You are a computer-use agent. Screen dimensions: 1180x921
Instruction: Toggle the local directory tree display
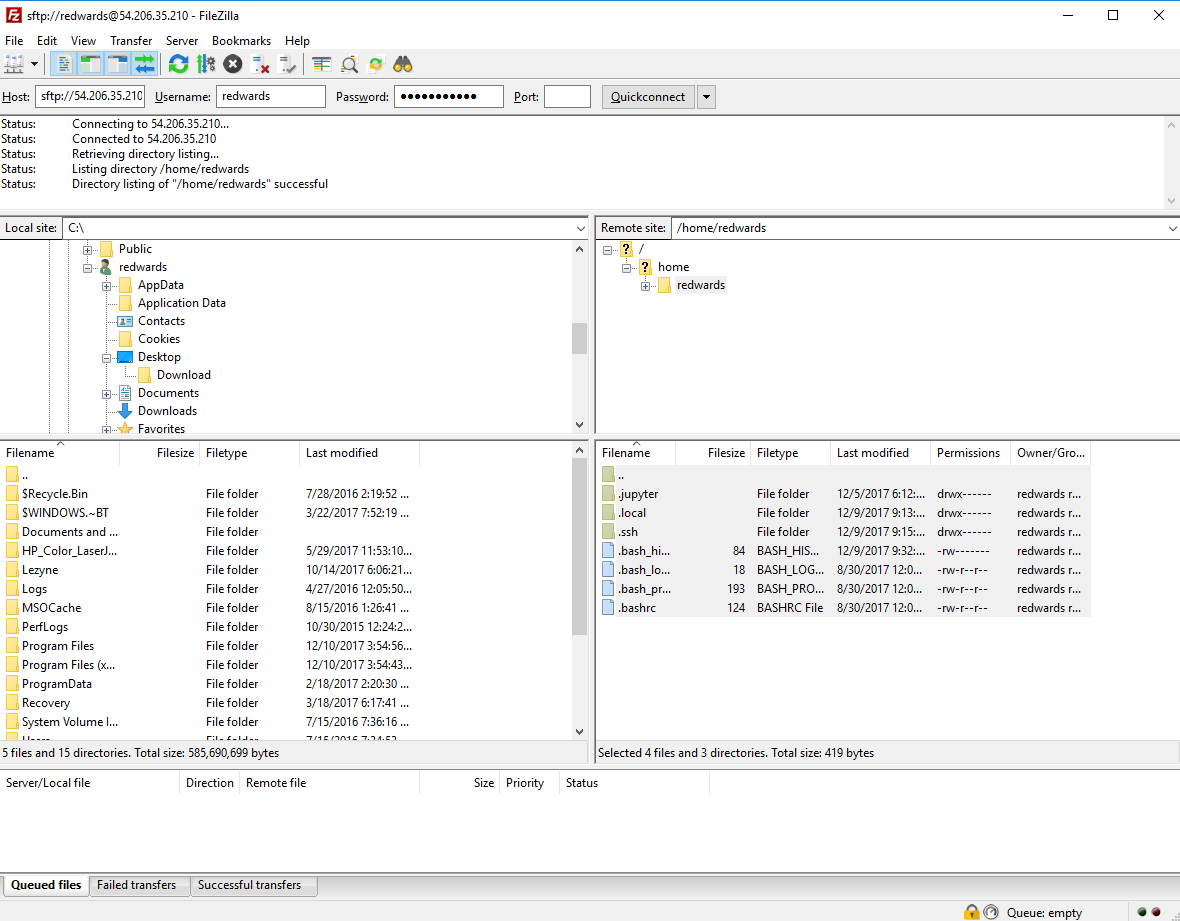(90, 65)
